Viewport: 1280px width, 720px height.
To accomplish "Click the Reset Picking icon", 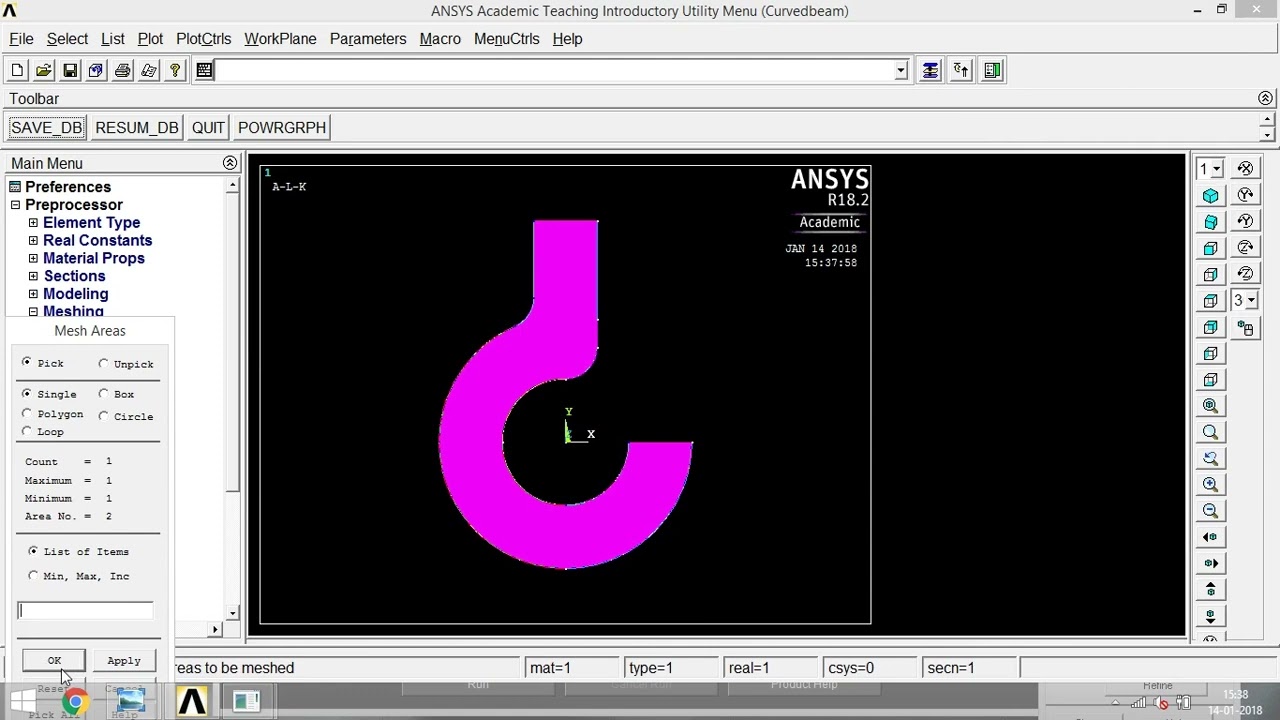I will coord(961,70).
